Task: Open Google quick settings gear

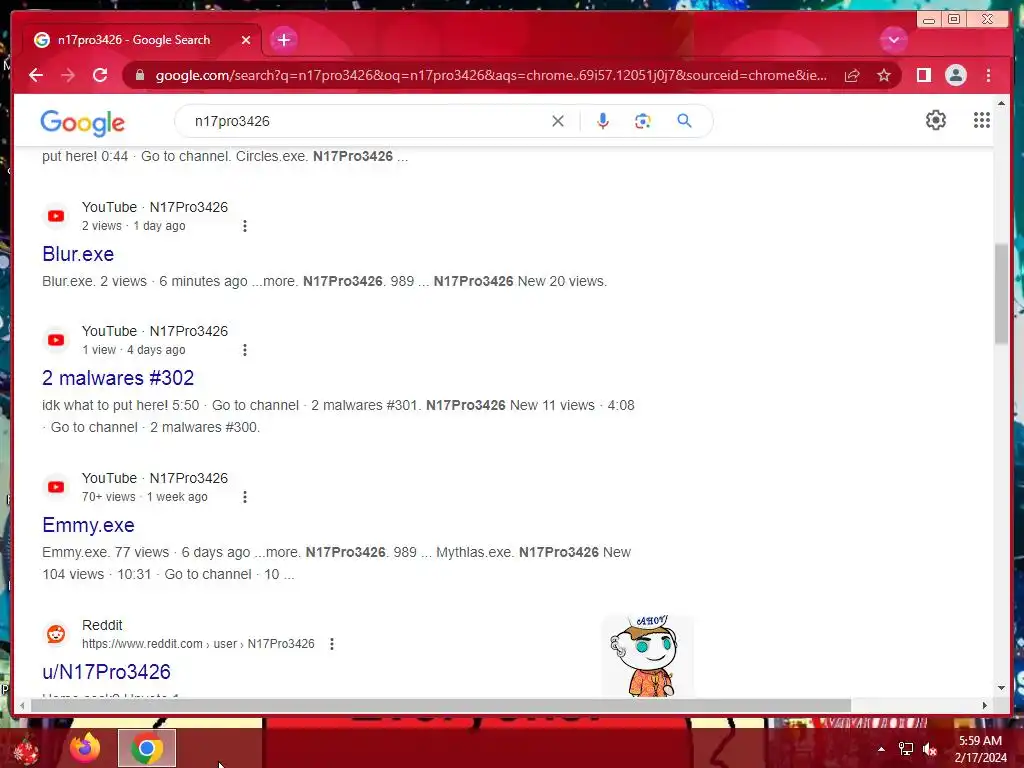Action: tap(935, 120)
